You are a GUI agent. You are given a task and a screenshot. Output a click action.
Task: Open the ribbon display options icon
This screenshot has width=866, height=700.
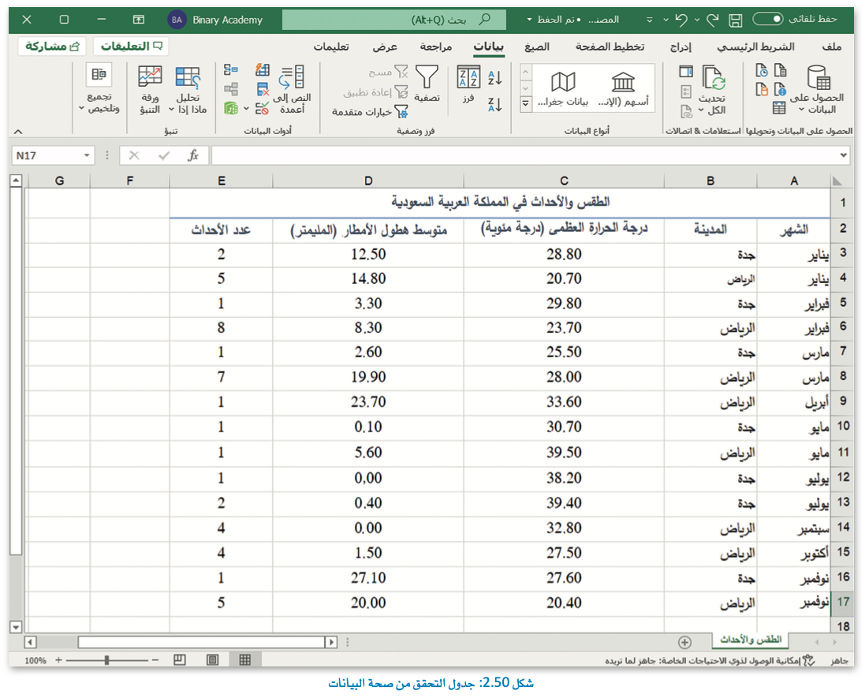click(139, 20)
